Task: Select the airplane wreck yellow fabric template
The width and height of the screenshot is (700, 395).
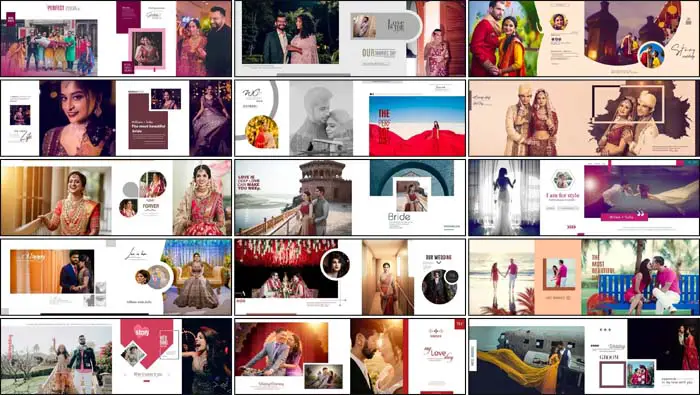Action: tap(584, 357)
